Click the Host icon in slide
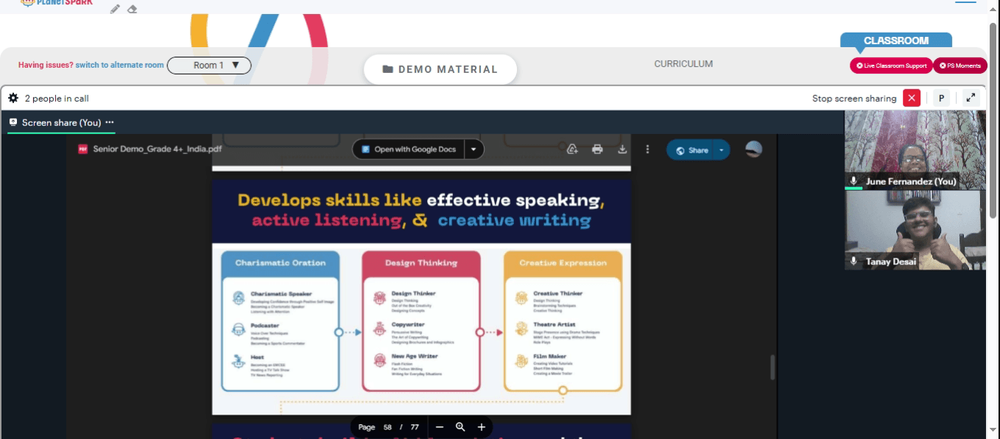This screenshot has width=1000, height=439. 239,361
